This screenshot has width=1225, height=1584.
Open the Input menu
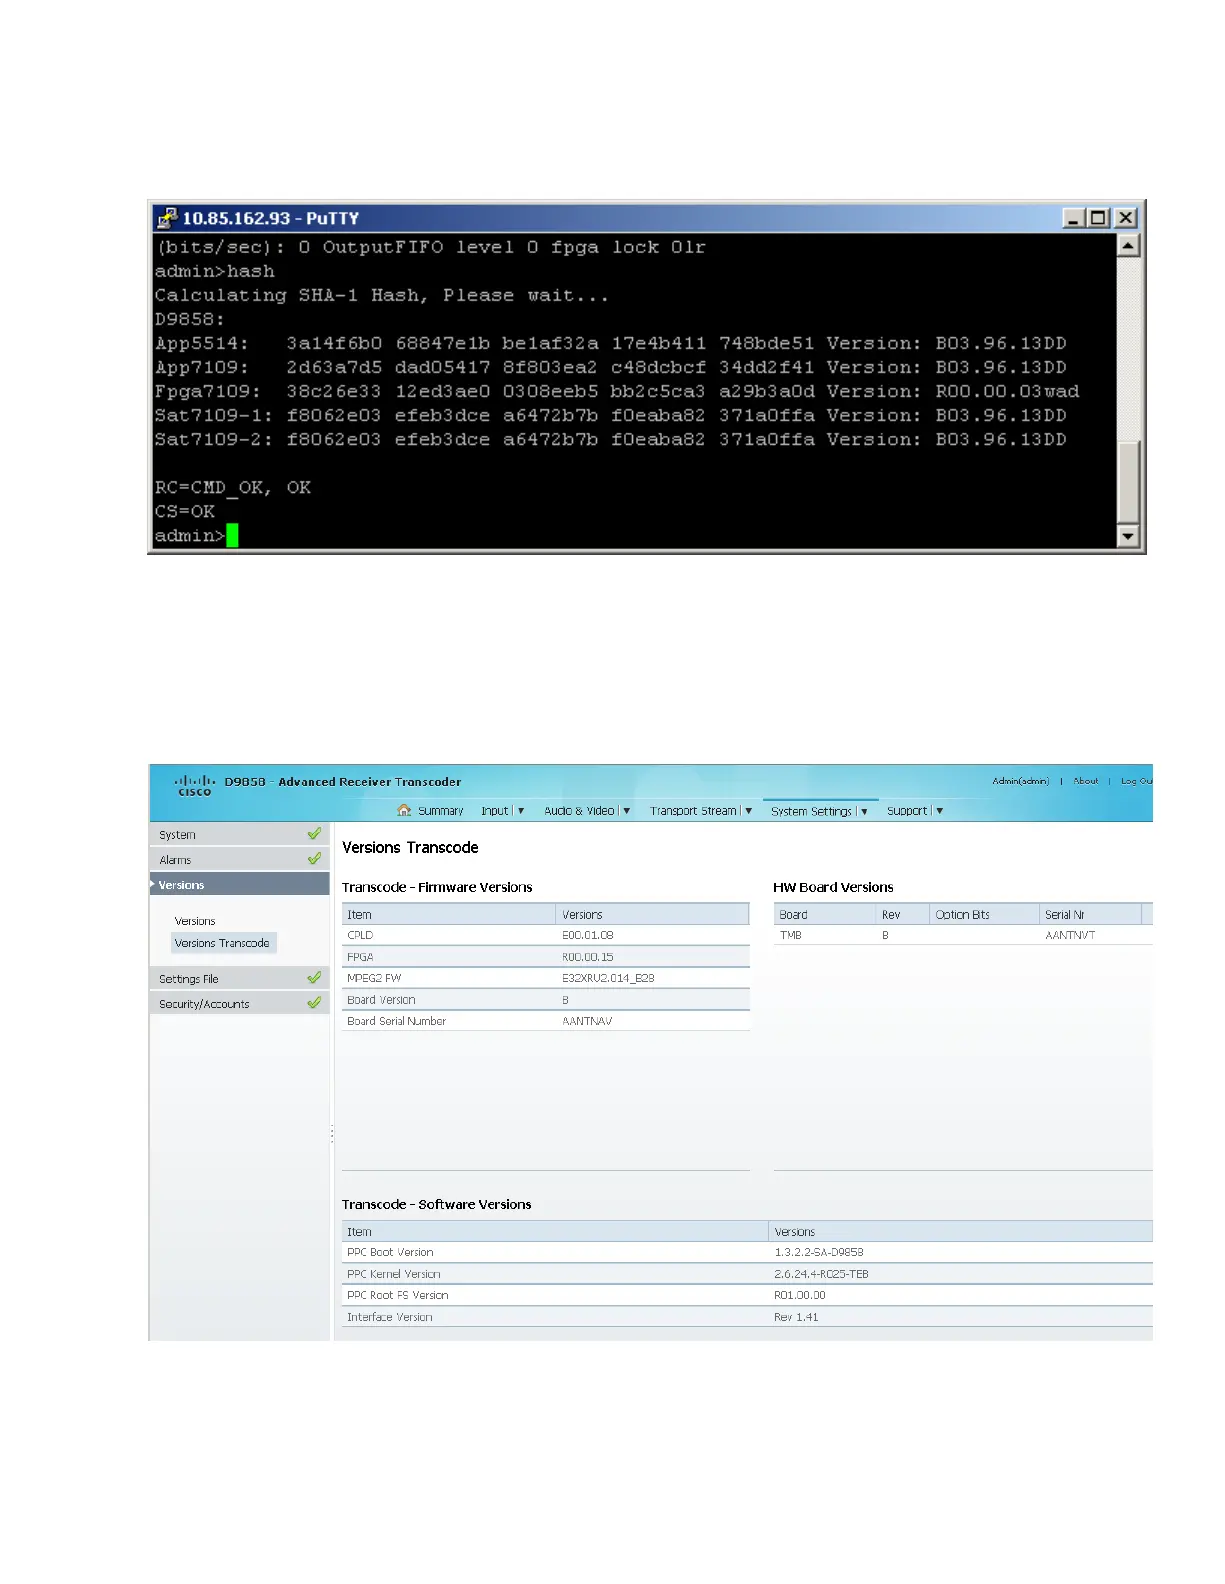(495, 811)
